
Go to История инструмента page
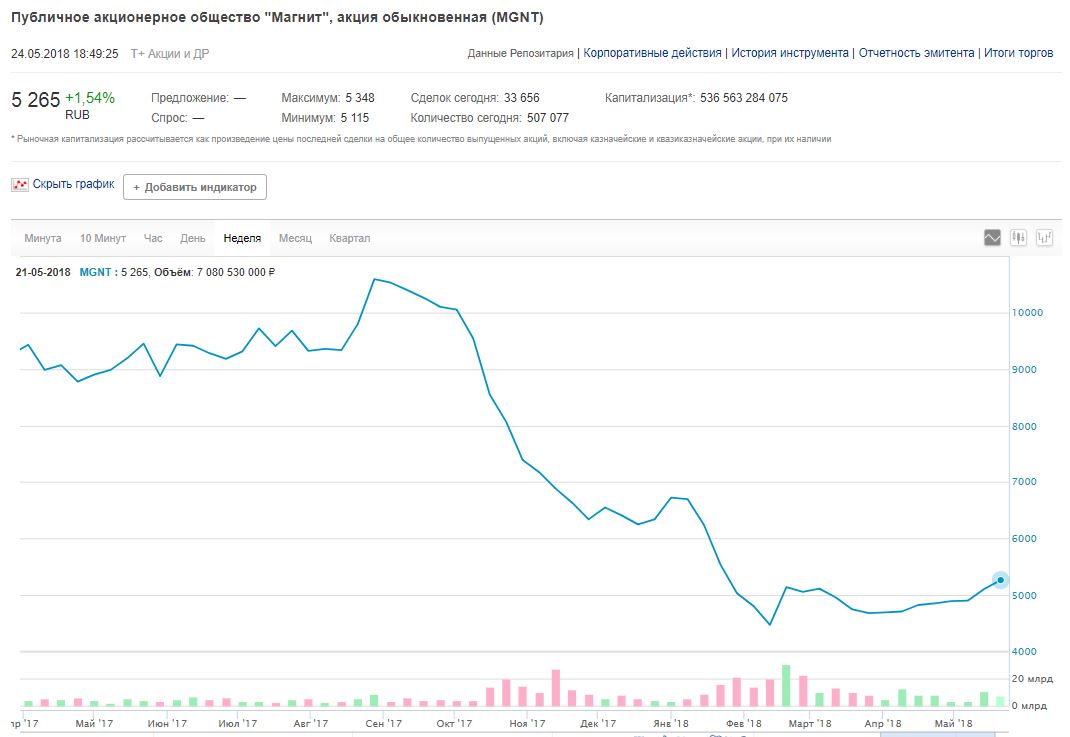pyautogui.click(x=789, y=53)
